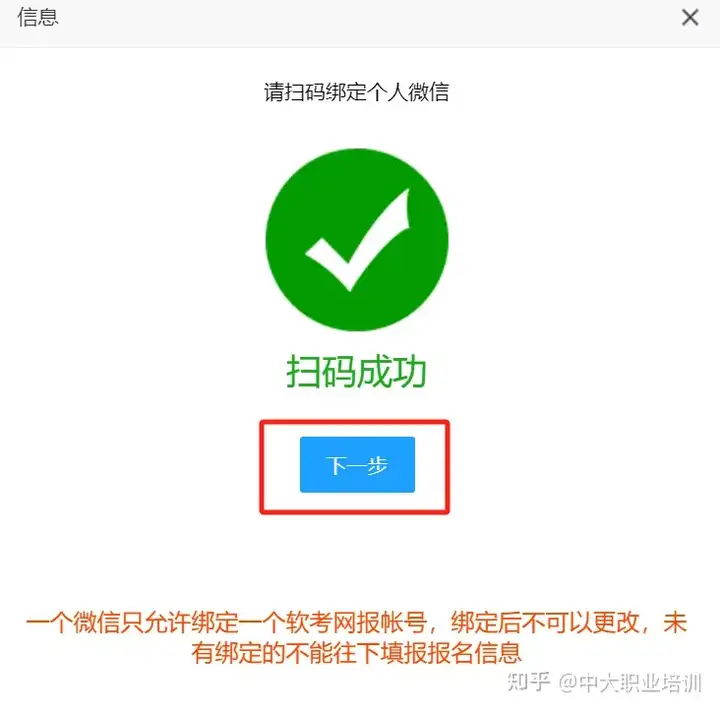Click the 成功 characters in green text
This screenshot has width=720, height=712.
pos(392,371)
